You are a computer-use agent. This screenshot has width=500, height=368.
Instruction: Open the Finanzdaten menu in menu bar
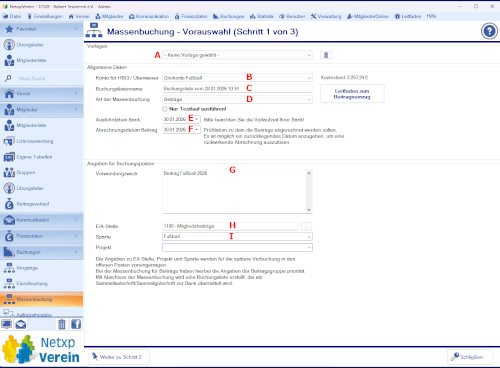pyautogui.click(x=191, y=16)
